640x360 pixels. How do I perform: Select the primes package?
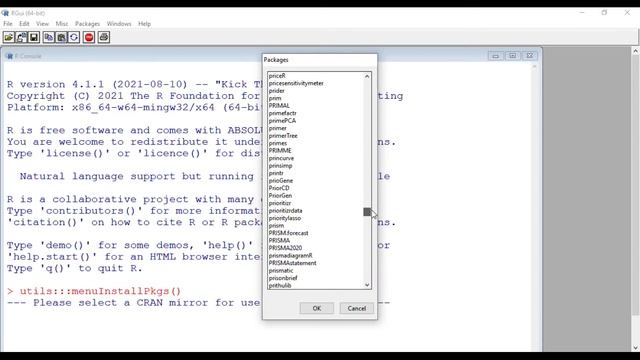278,143
